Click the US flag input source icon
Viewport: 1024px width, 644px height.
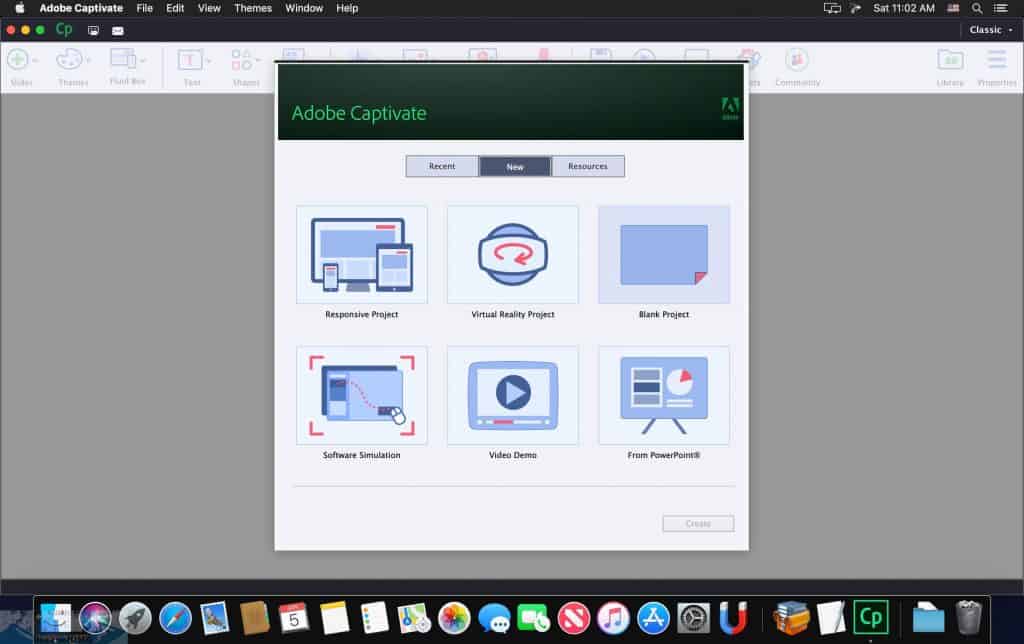[953, 8]
